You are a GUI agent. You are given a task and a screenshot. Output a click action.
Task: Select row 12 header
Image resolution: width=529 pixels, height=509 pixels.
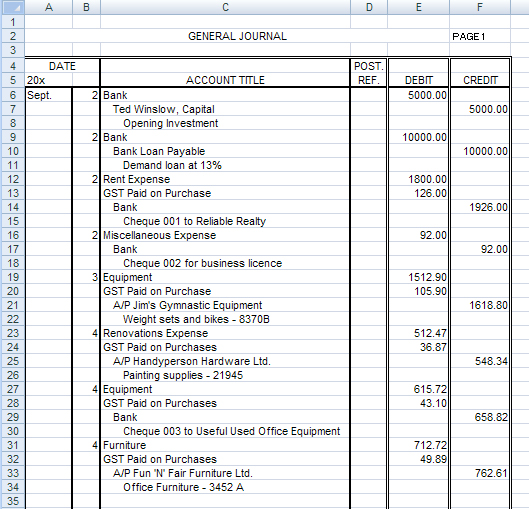pyautogui.click(x=13, y=179)
